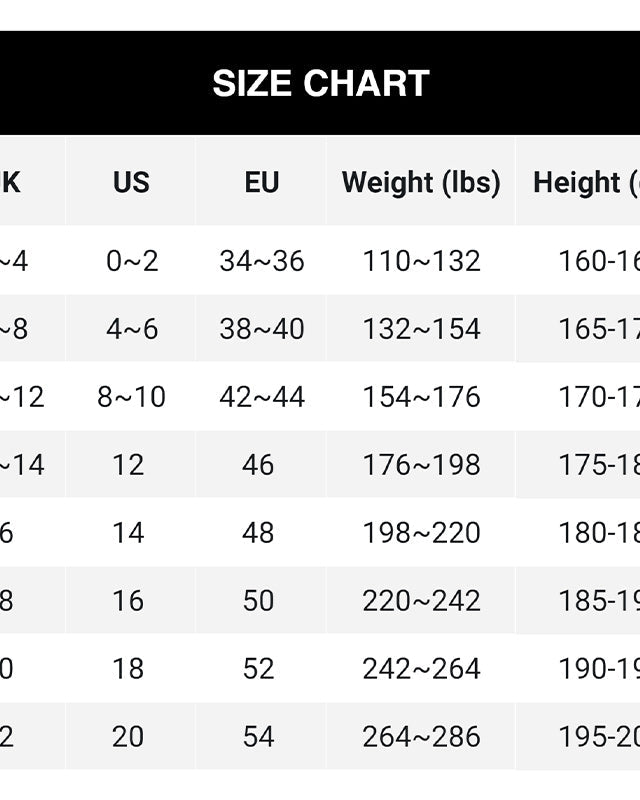Select weight range 264~286
The width and height of the screenshot is (640, 800).
pos(421,737)
